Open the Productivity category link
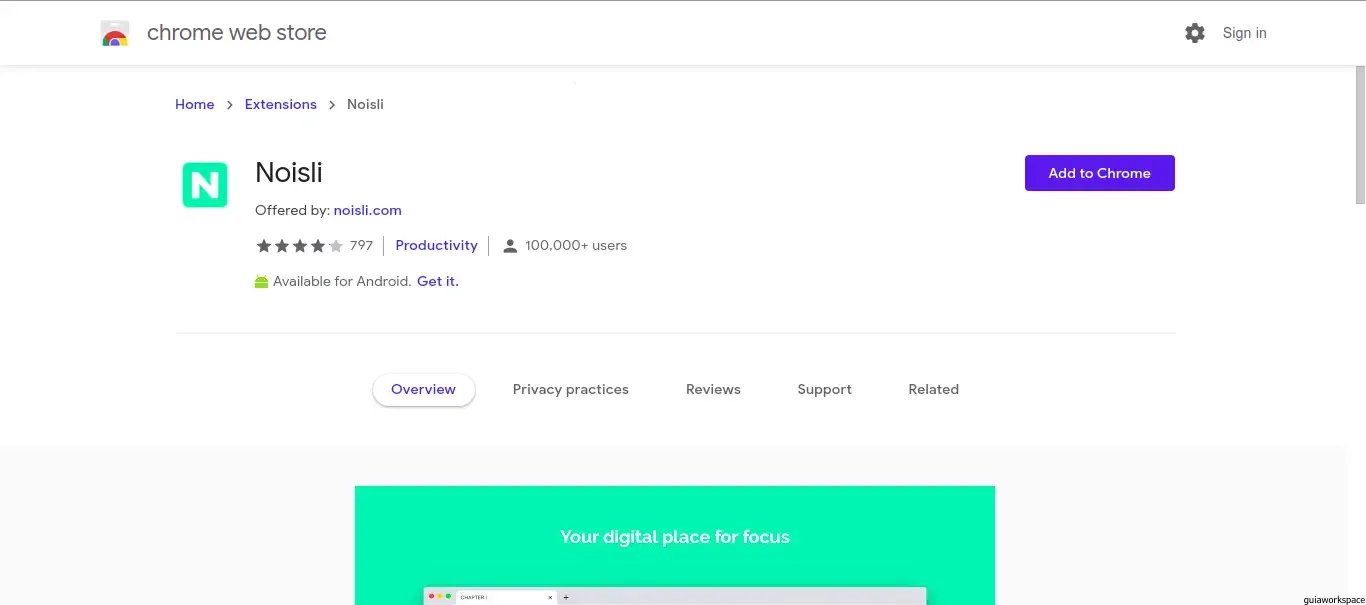 point(436,245)
